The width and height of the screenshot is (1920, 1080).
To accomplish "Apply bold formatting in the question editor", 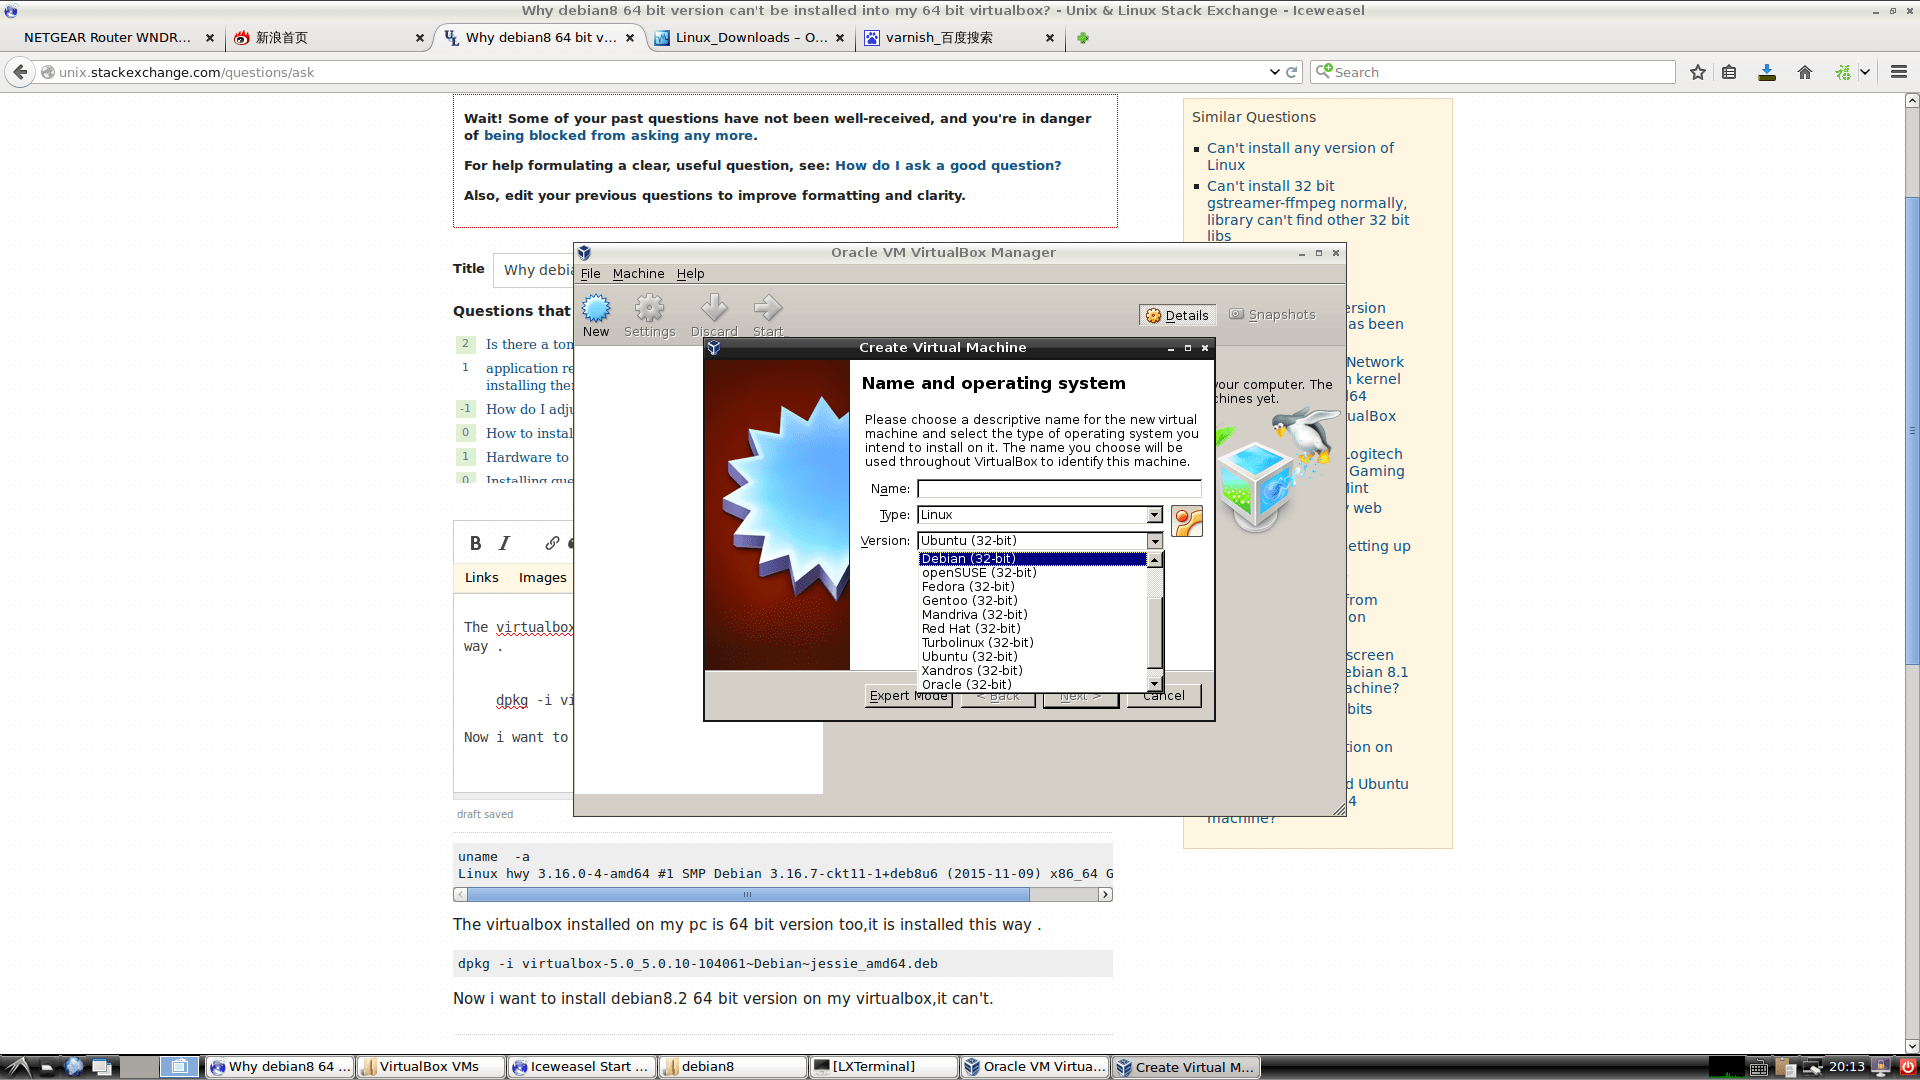I will point(476,543).
